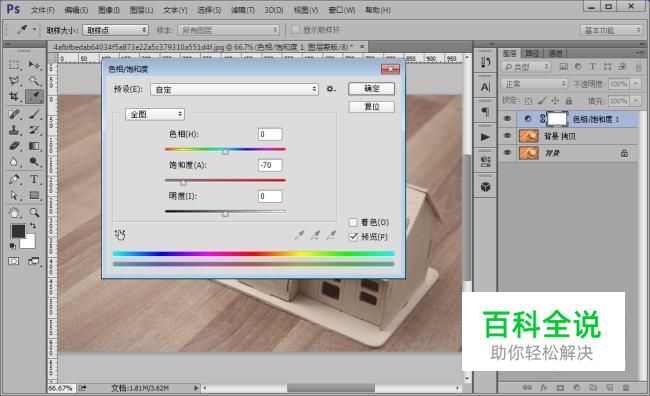The image size is (650, 396).
Task: Open the 不透明度 opacity arrow dropdown
Action: (636, 84)
